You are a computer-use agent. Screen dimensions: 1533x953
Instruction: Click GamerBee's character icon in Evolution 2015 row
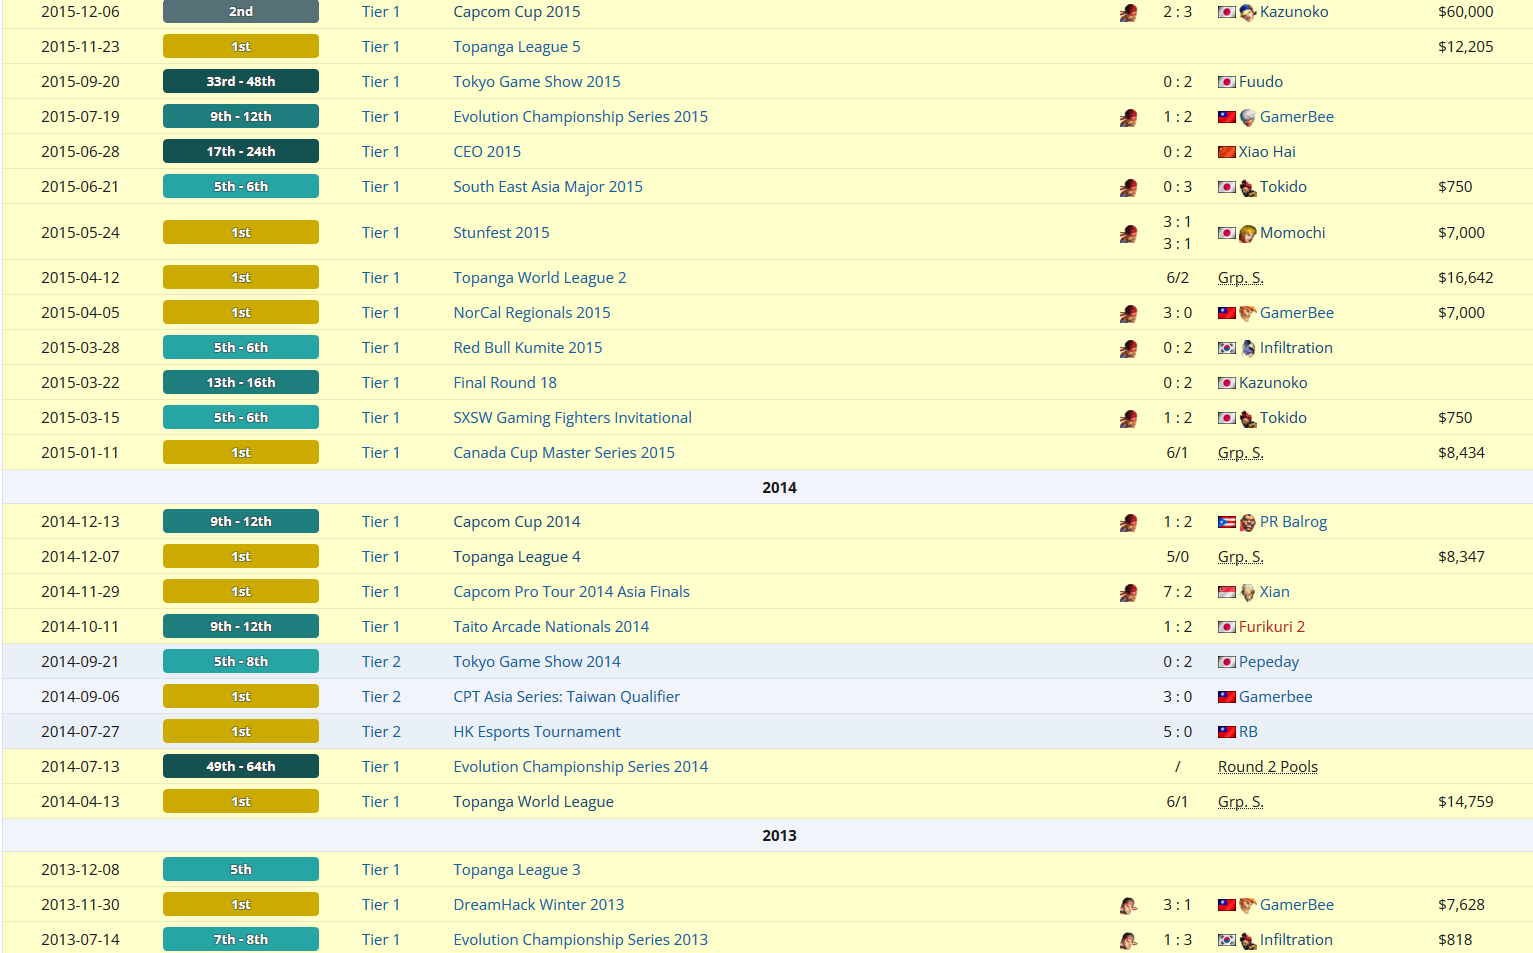[1247, 117]
